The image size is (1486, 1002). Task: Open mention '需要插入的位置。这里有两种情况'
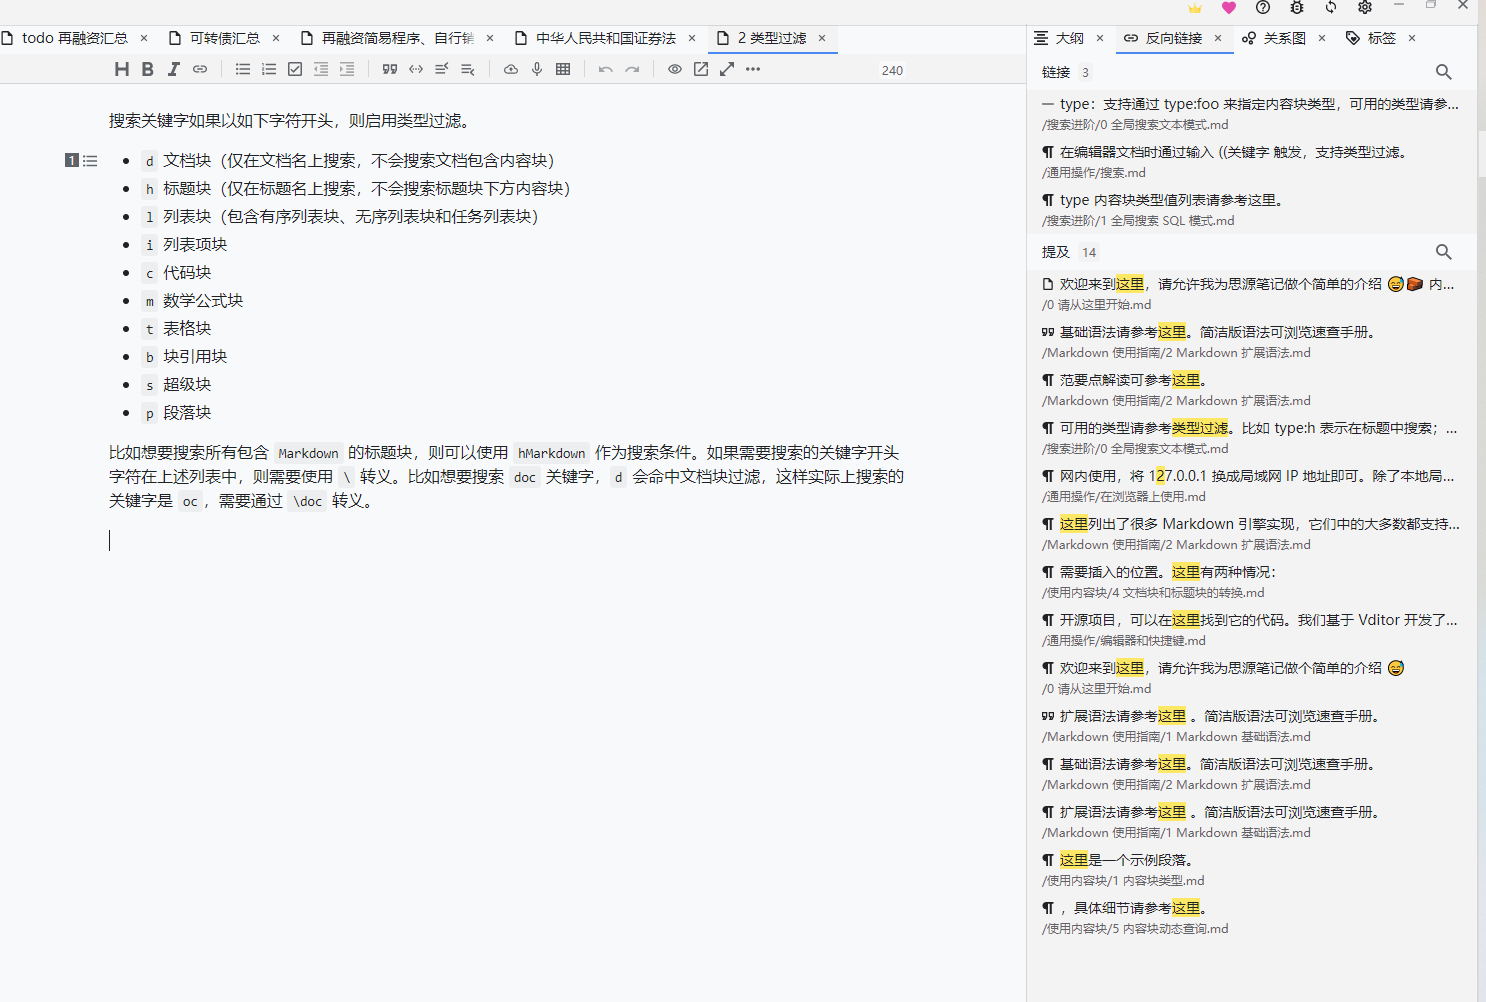(1251, 581)
